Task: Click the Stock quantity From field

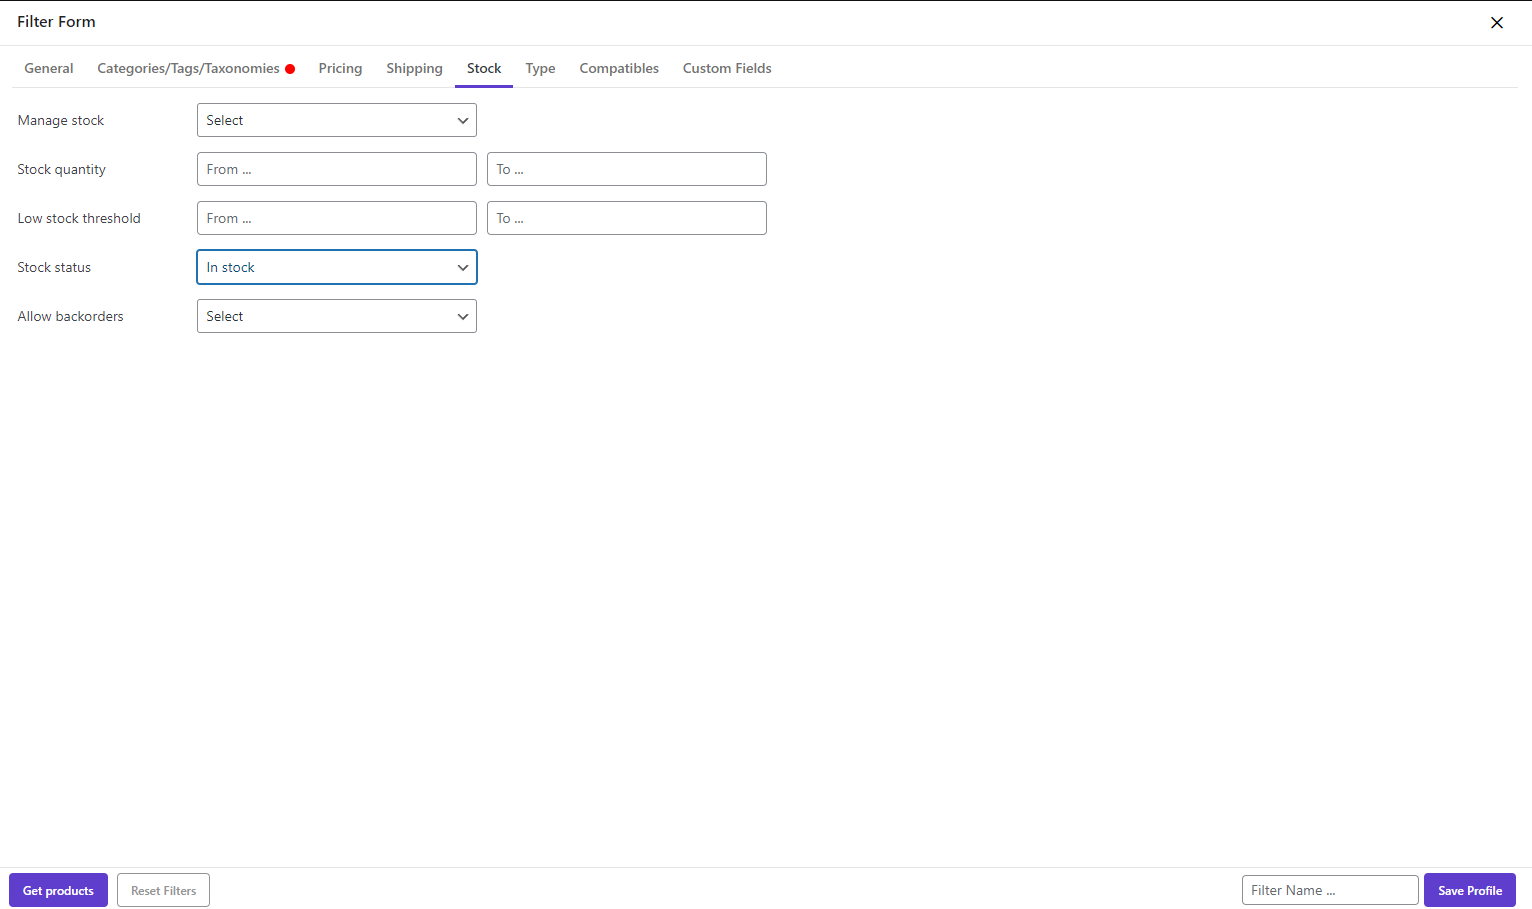Action: click(x=336, y=169)
